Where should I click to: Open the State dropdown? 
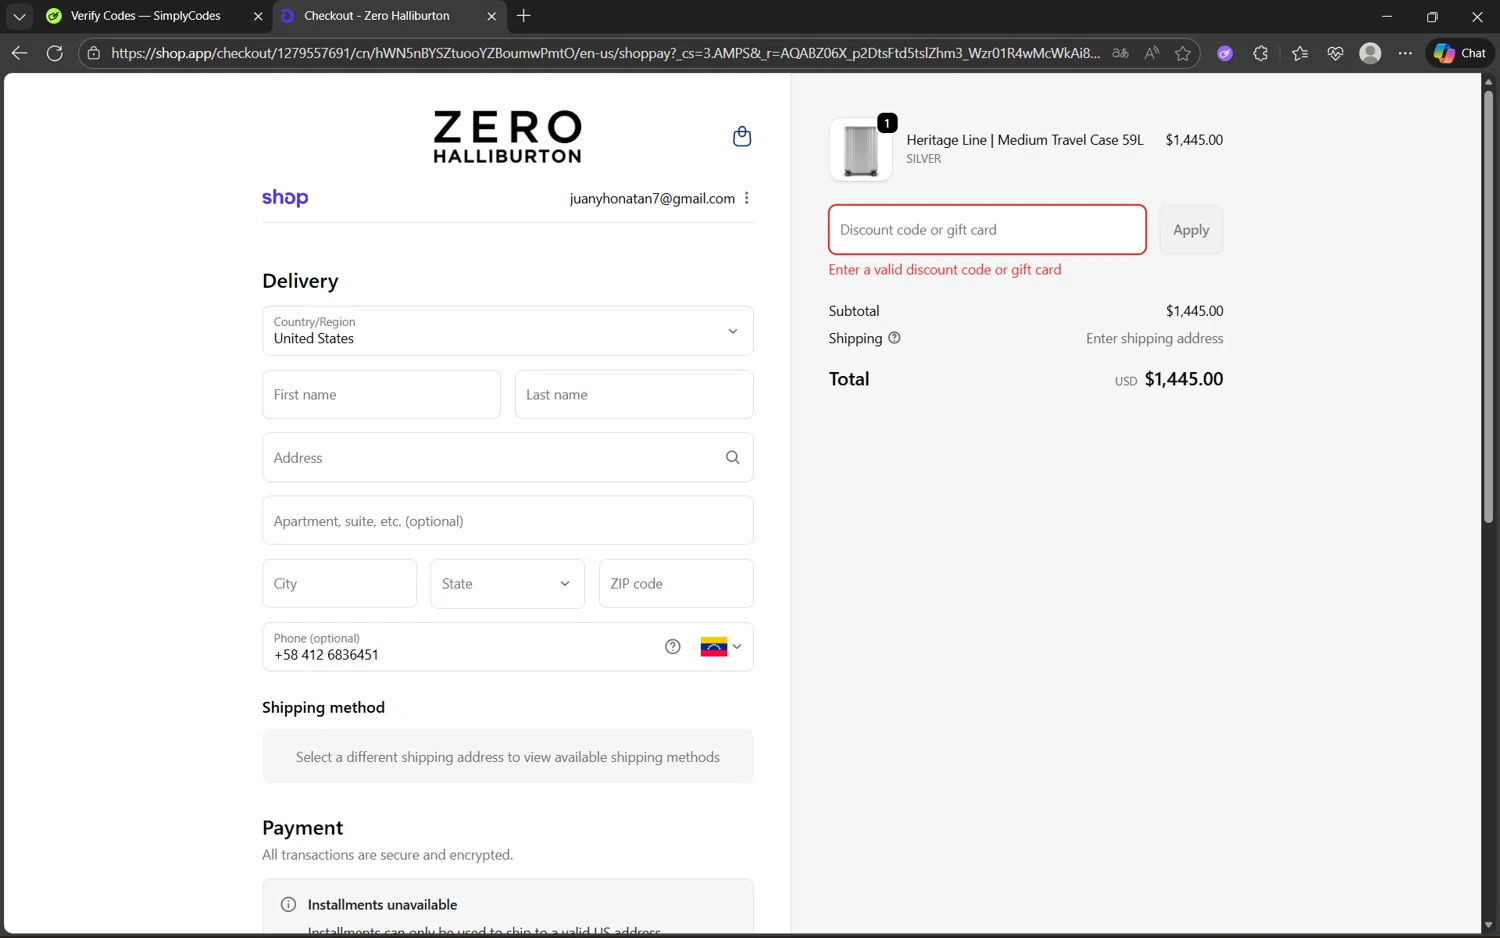pyautogui.click(x=507, y=584)
